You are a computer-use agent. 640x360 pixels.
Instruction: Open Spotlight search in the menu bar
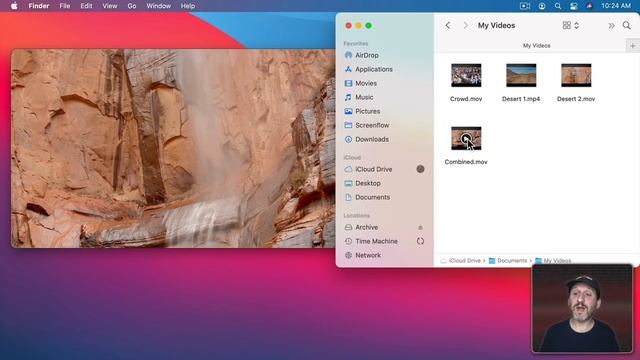click(558, 6)
